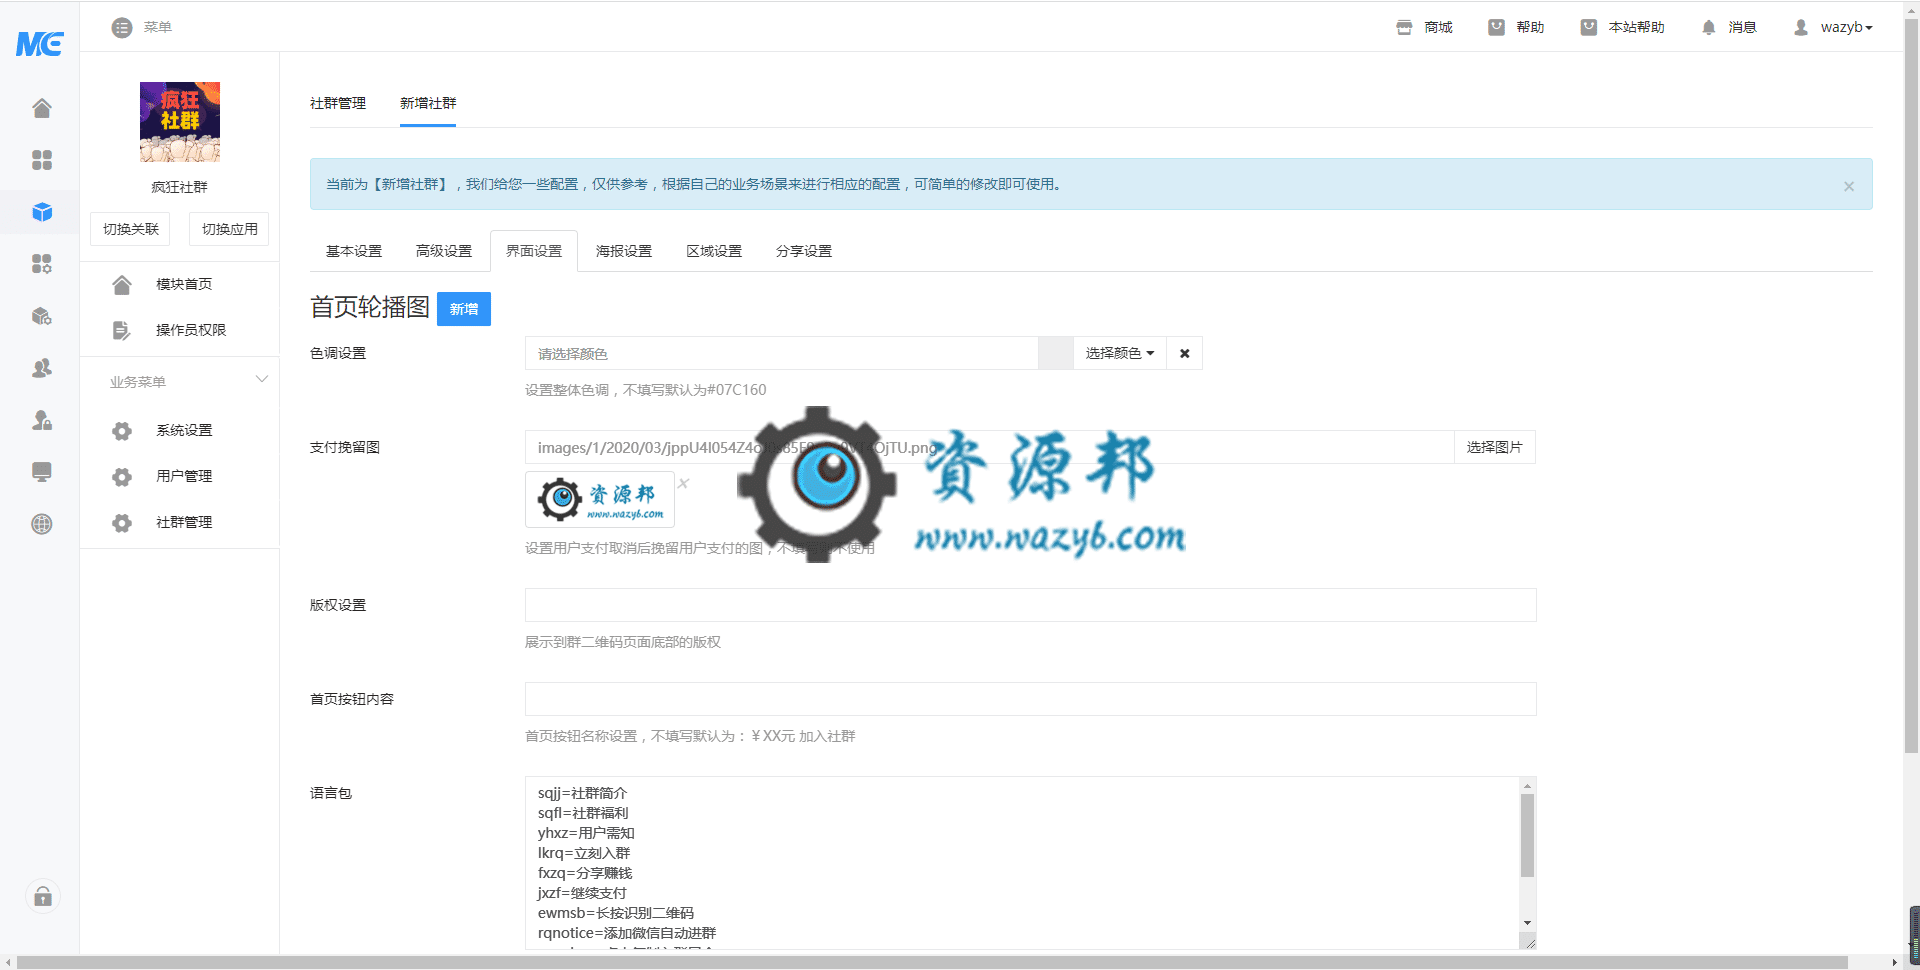Focus the 首页按钮内容 input field
Image resolution: width=1920 pixels, height=970 pixels.
point(1030,699)
